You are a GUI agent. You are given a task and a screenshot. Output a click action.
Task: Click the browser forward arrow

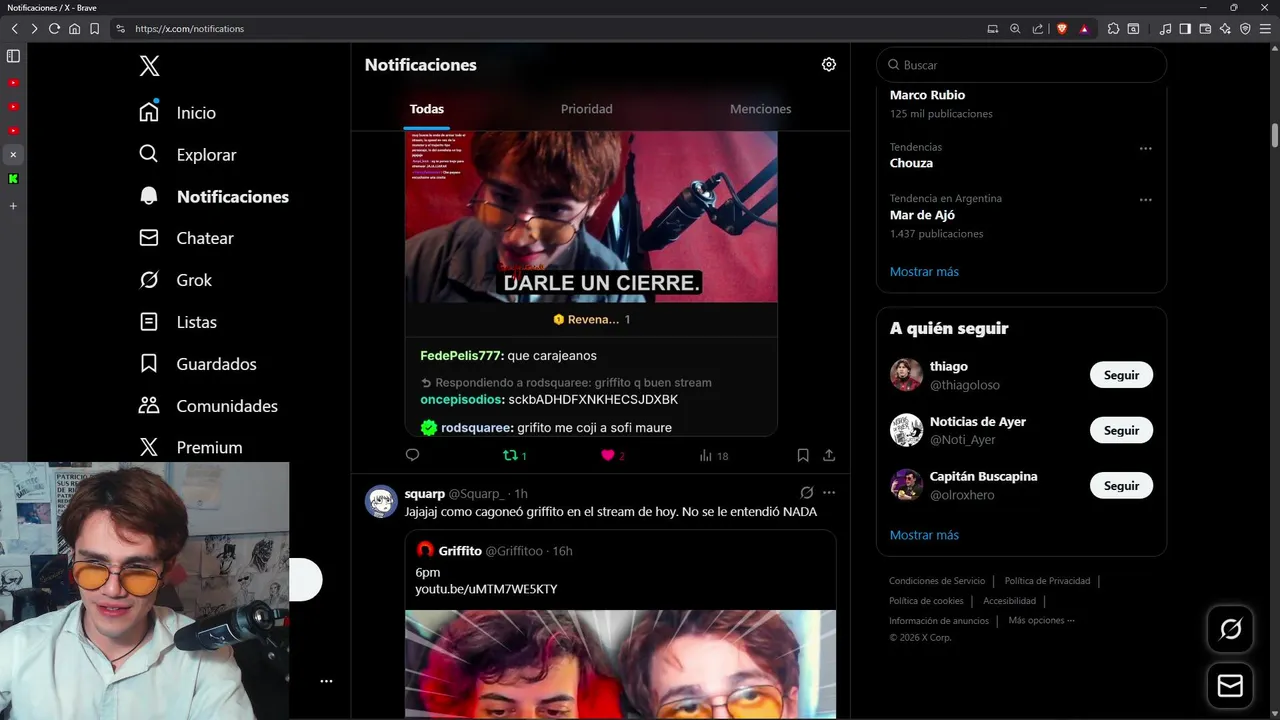tap(34, 29)
